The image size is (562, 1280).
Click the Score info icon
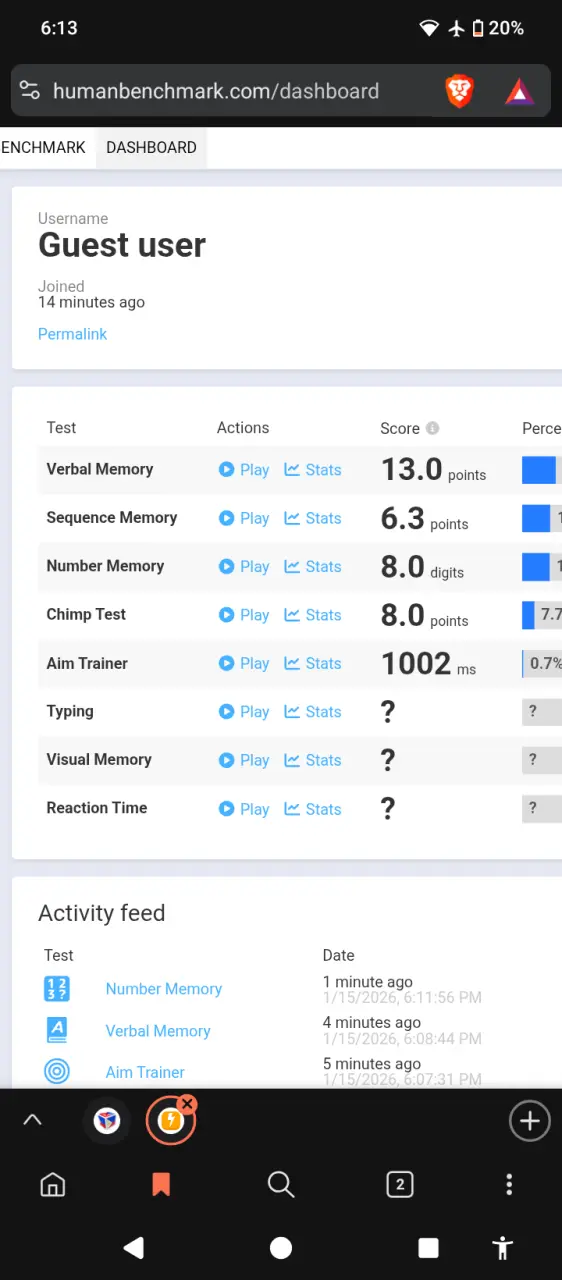point(432,428)
